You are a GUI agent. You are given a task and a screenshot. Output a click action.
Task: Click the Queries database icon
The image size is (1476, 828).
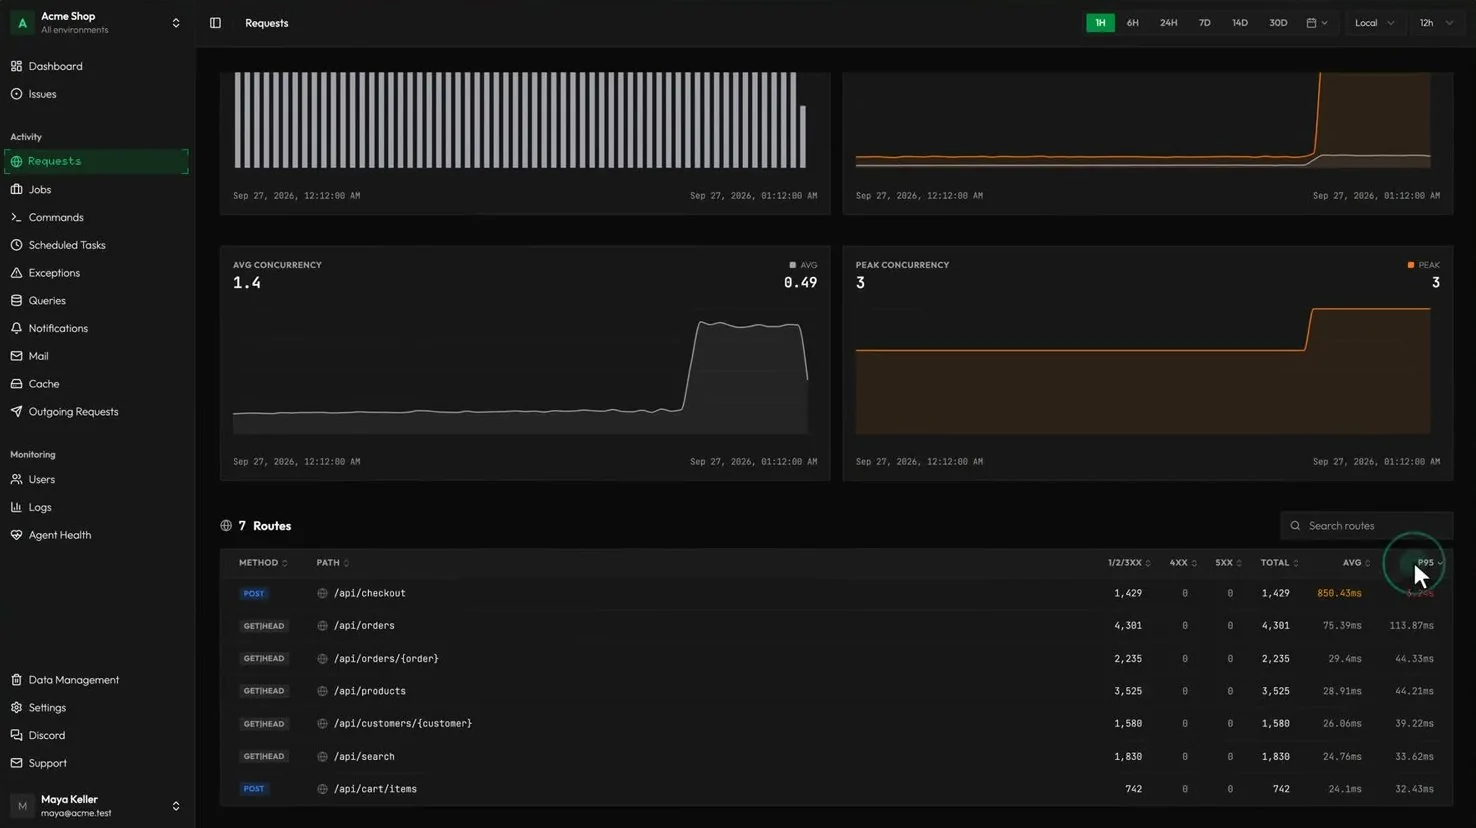pyautogui.click(x=16, y=301)
